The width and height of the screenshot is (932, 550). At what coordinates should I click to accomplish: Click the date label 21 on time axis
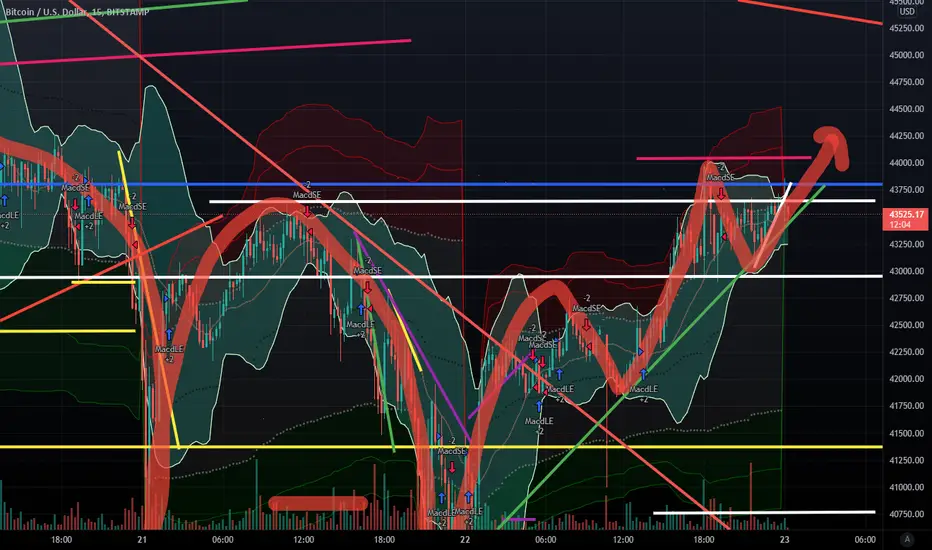[141, 540]
